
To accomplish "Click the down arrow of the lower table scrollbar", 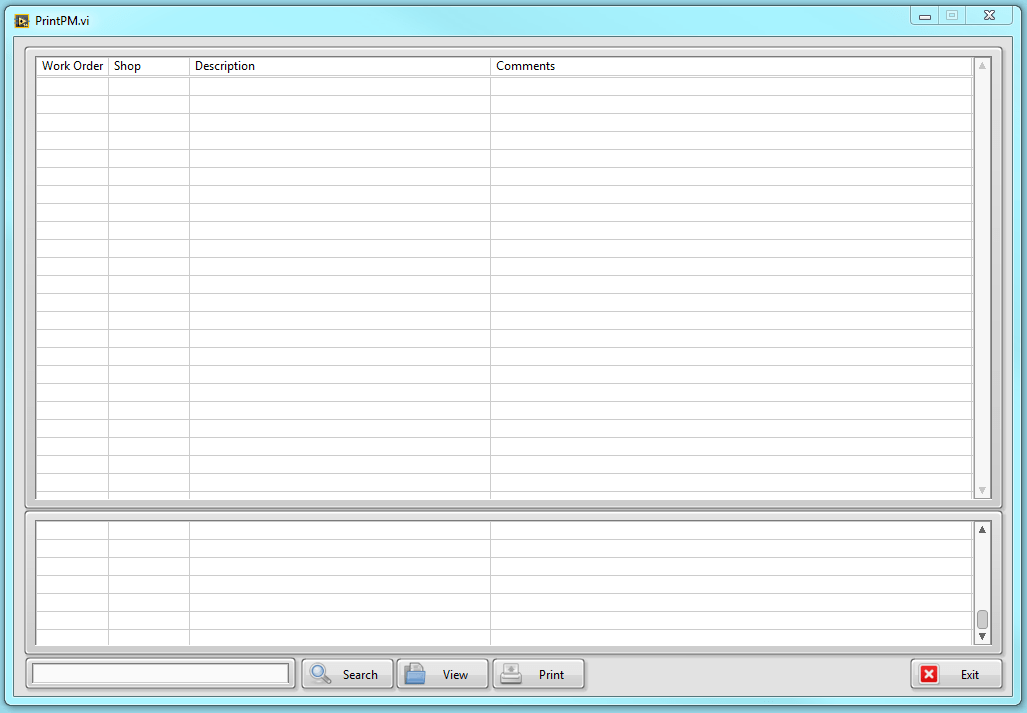I will (981, 636).
